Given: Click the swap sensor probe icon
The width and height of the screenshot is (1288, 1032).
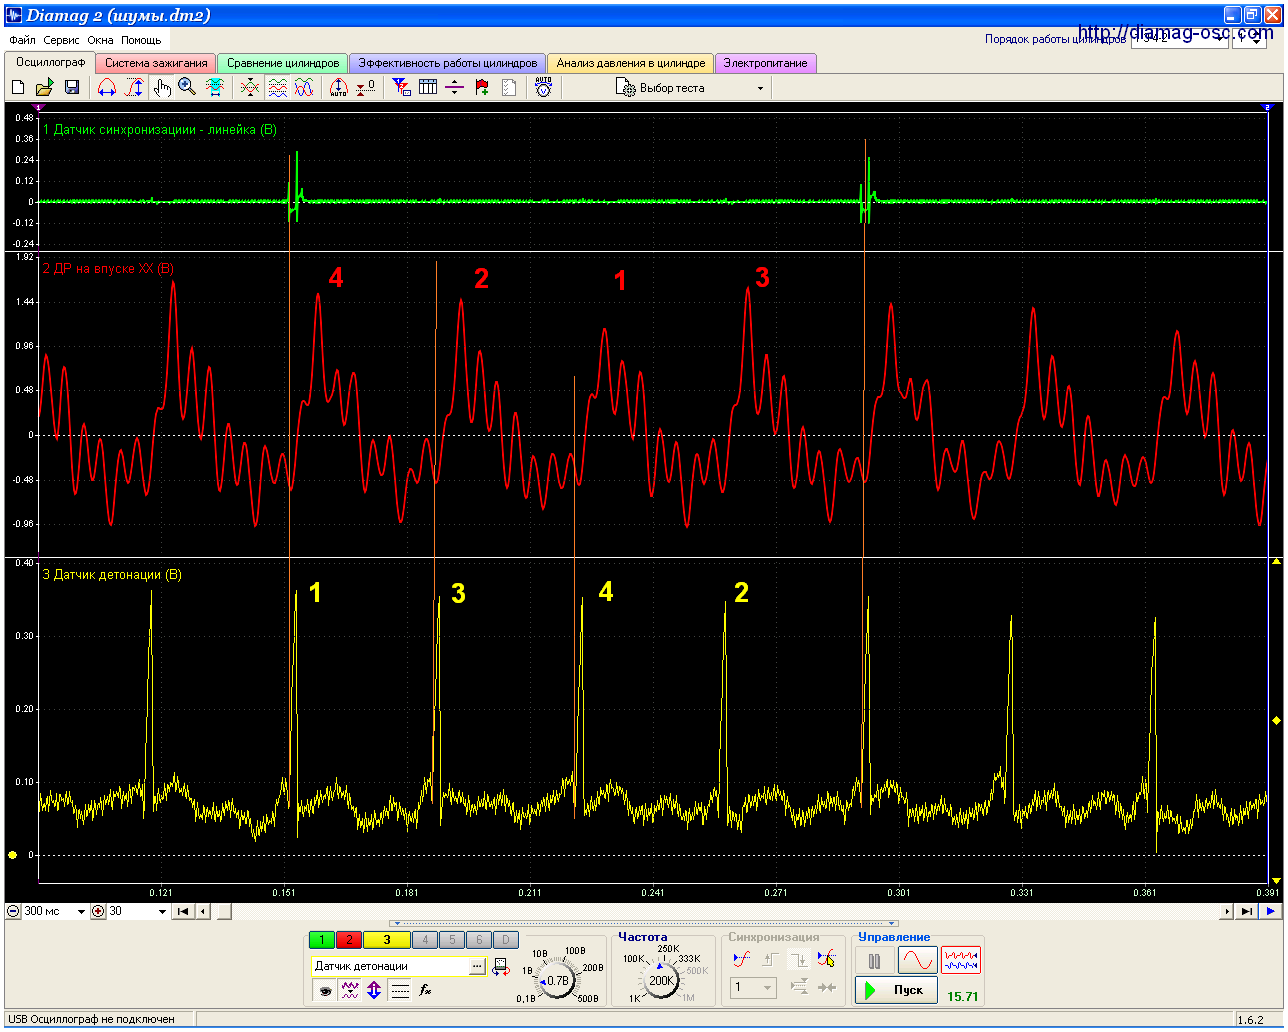Looking at the screenshot, I should 500,967.
